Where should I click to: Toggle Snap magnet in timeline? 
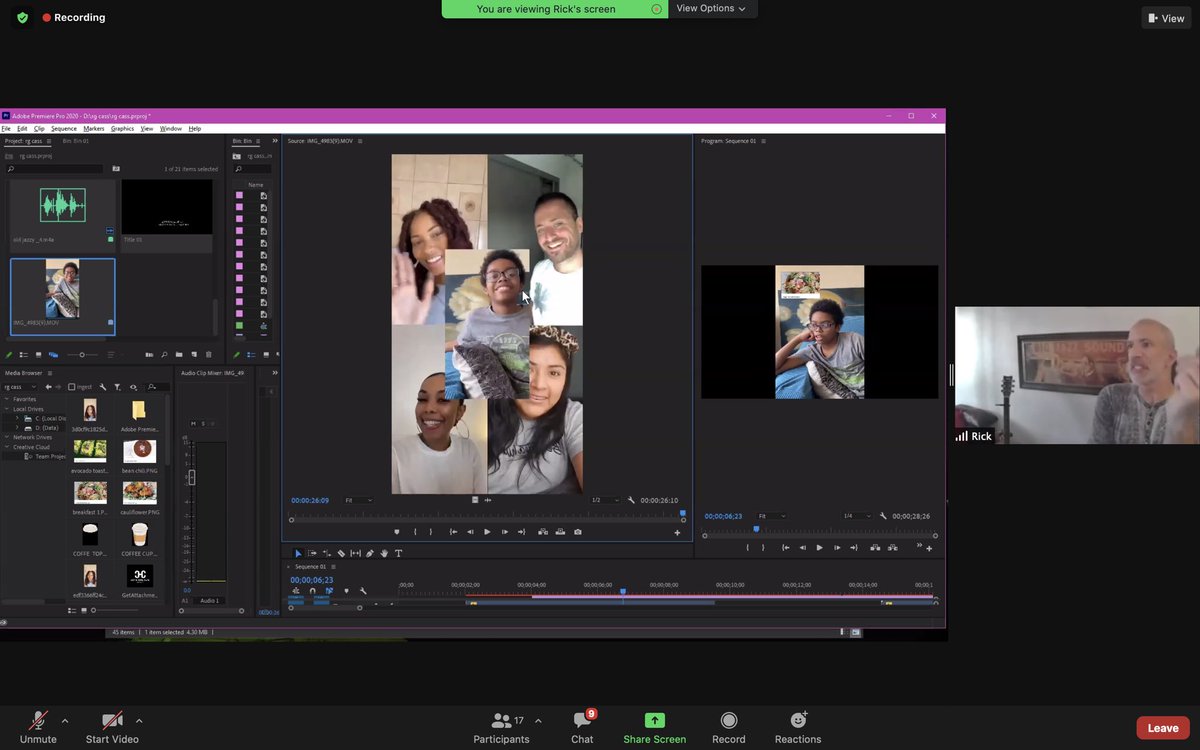tap(312, 591)
